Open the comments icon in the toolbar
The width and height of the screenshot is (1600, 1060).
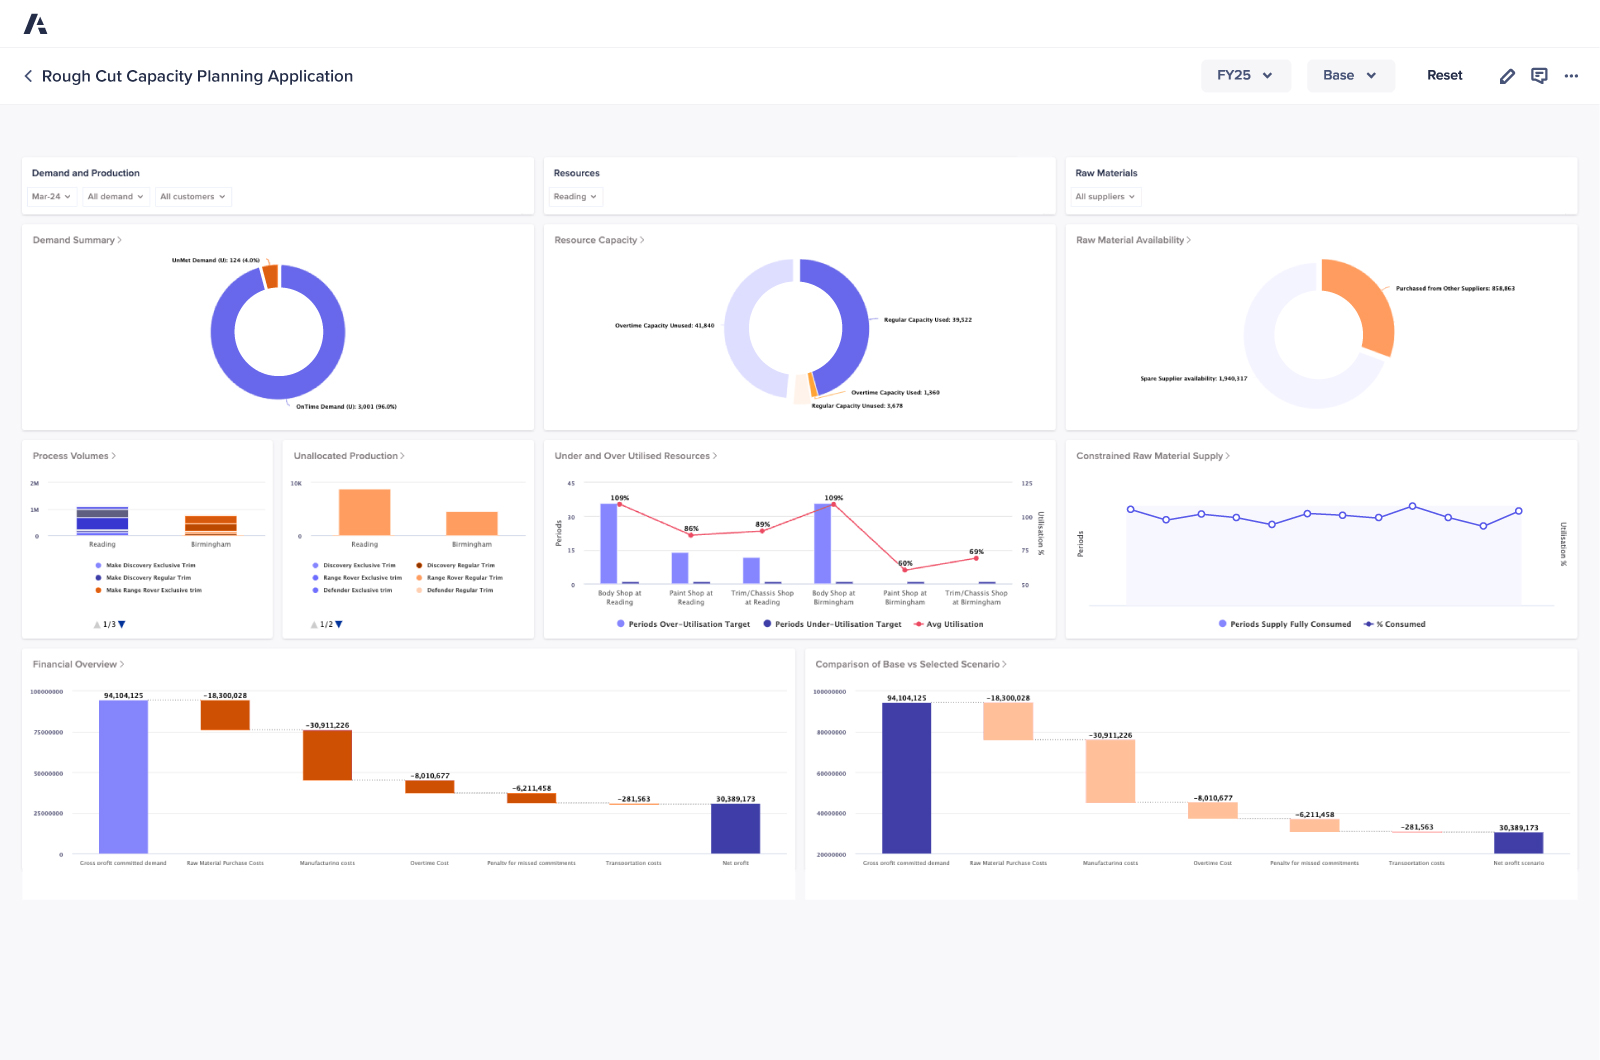pos(1539,75)
